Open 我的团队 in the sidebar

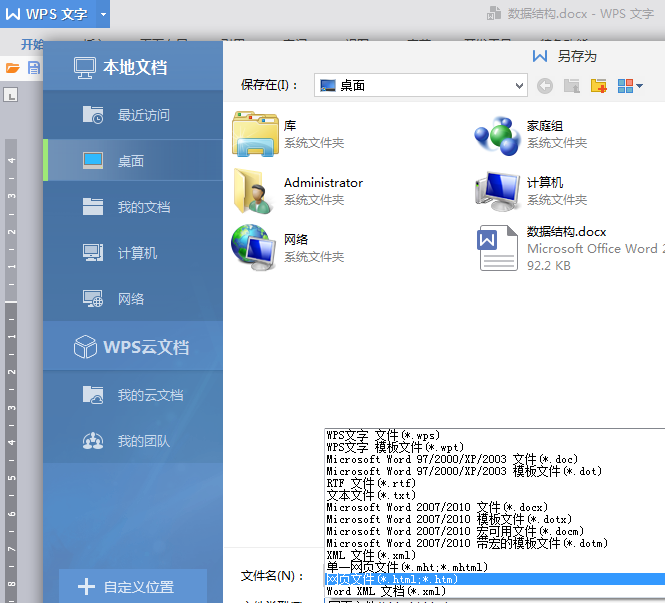[x=133, y=441]
